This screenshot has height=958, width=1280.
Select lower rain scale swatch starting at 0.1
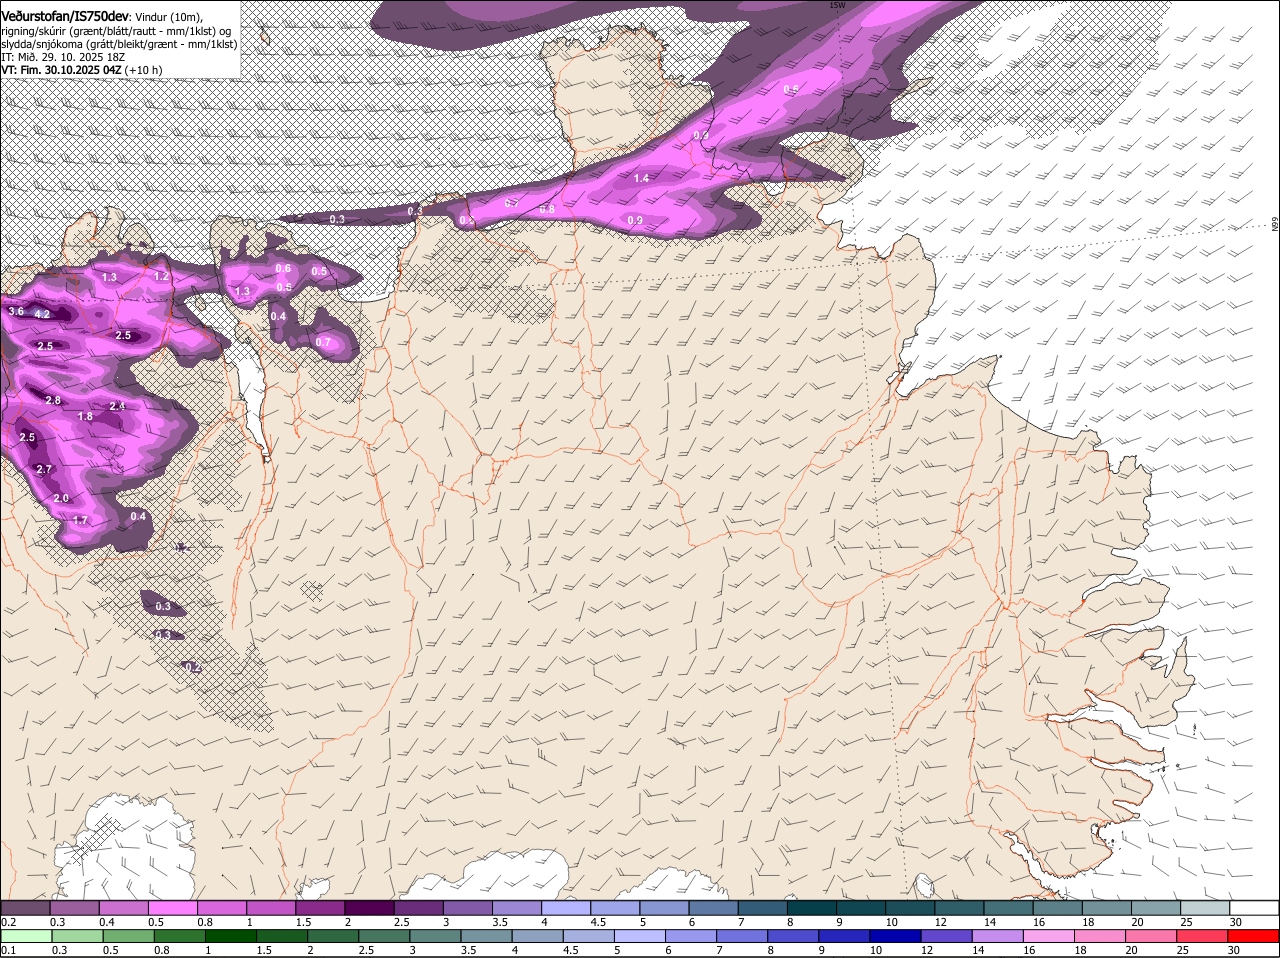(x=26, y=936)
